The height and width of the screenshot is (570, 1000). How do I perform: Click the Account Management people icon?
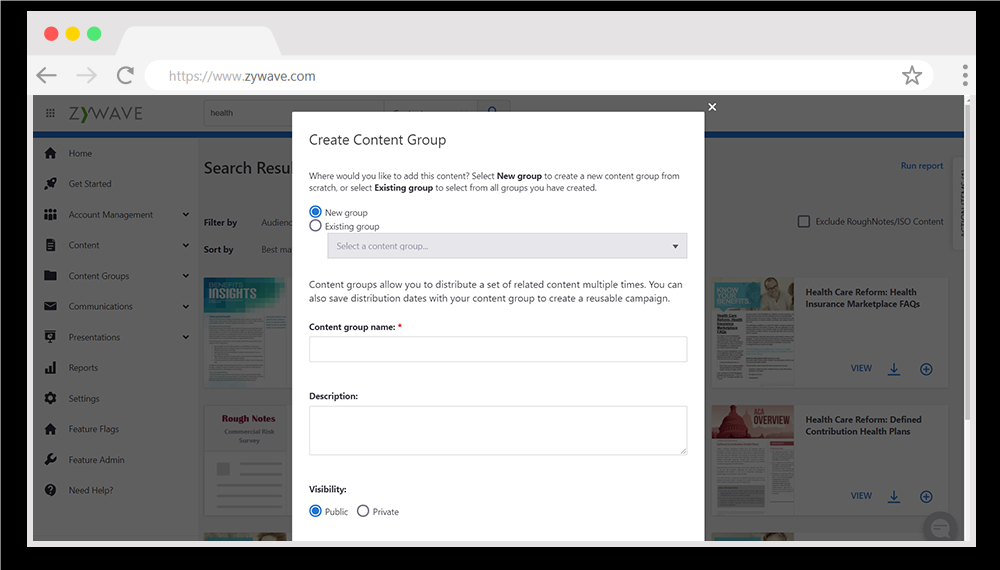point(50,214)
